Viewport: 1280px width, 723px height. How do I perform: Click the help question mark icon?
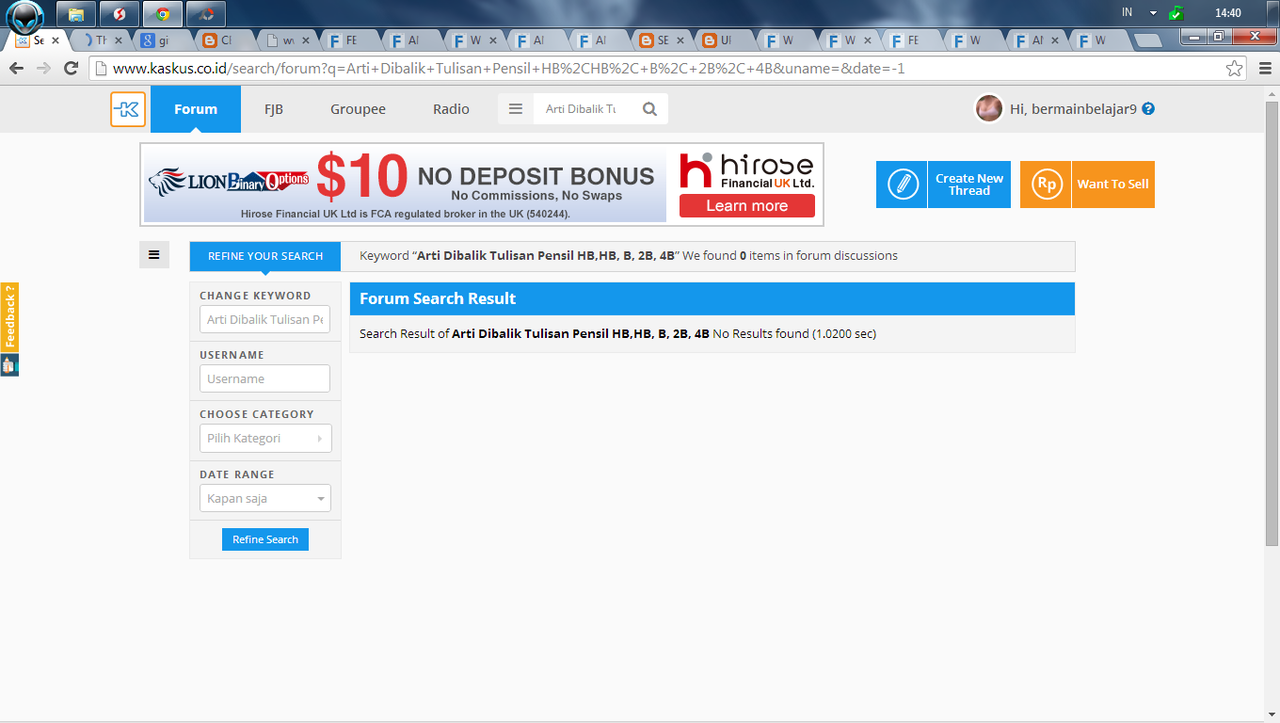point(1148,109)
